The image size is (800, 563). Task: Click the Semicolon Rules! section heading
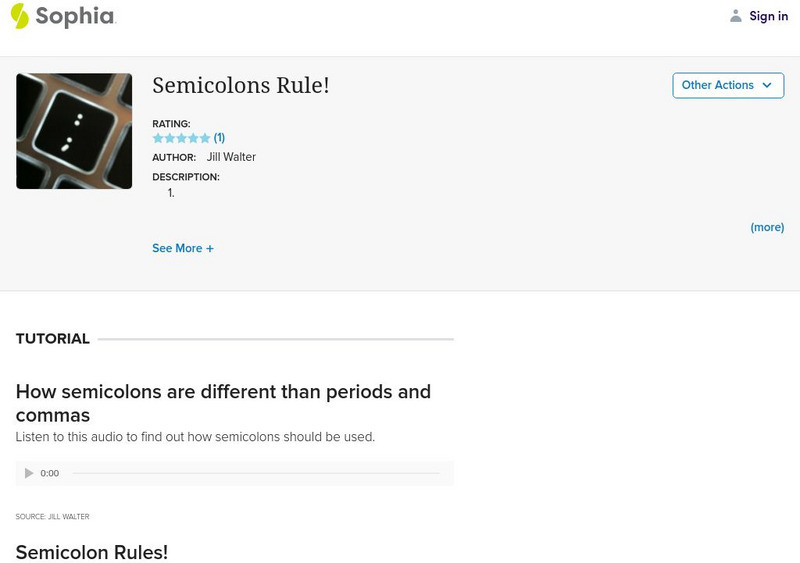[x=92, y=552]
